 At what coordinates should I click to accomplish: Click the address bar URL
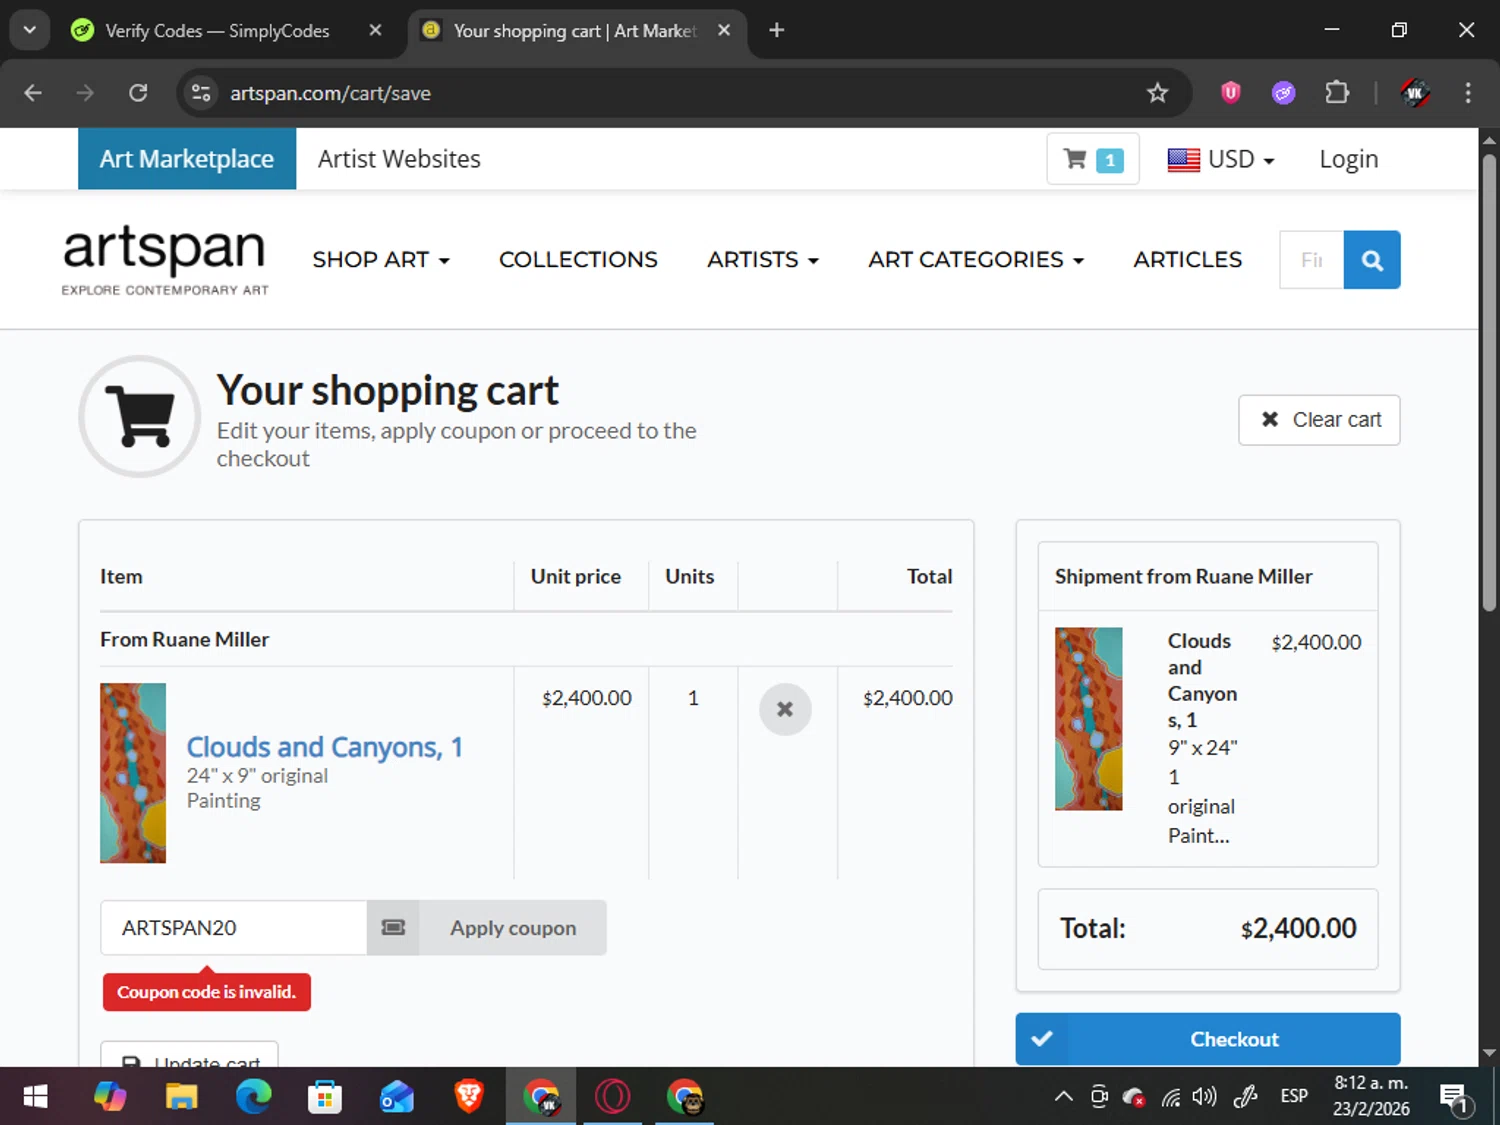coord(330,93)
